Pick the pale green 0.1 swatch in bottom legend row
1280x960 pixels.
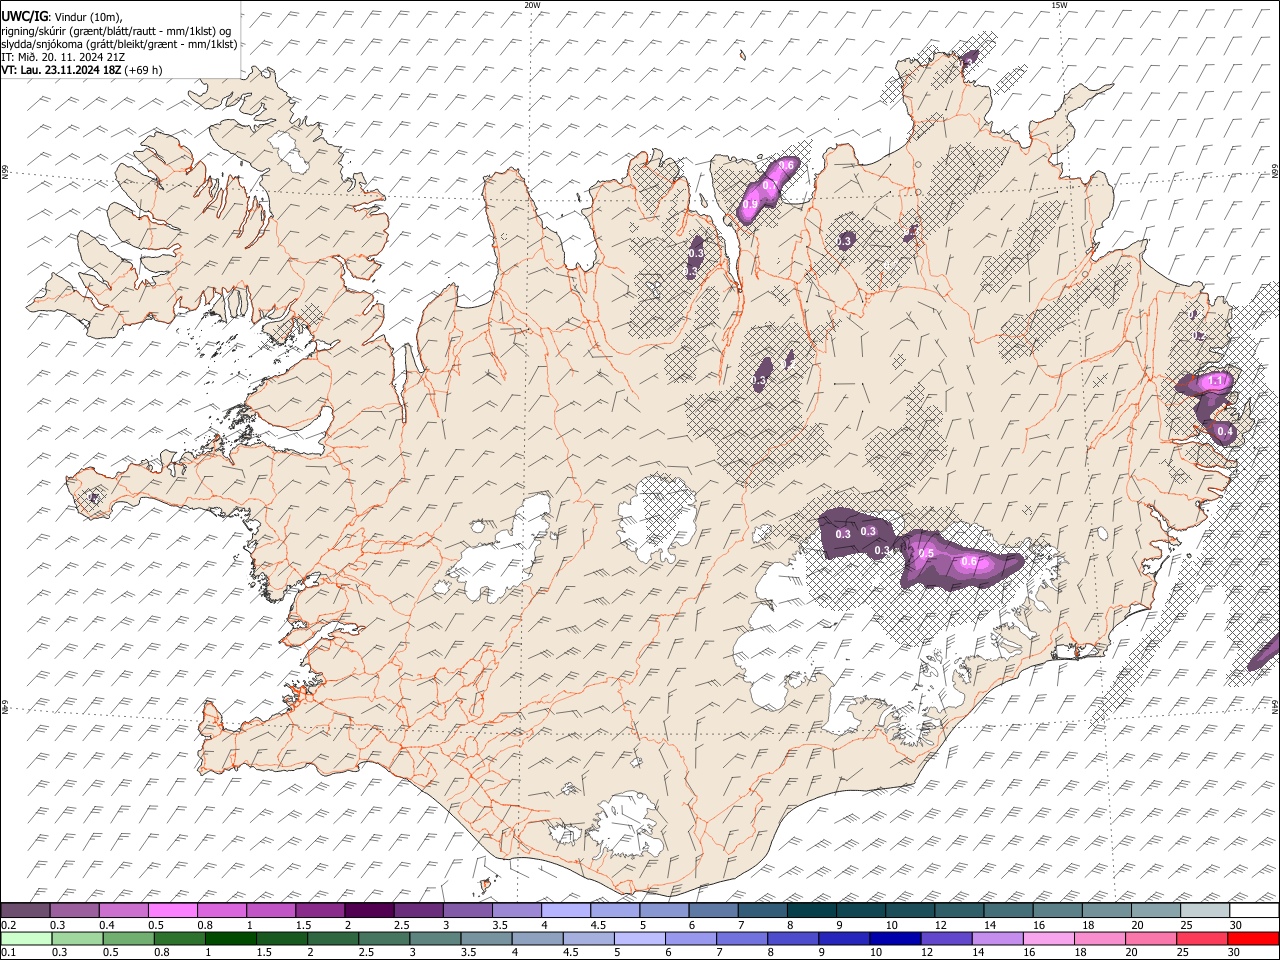(x=26, y=938)
